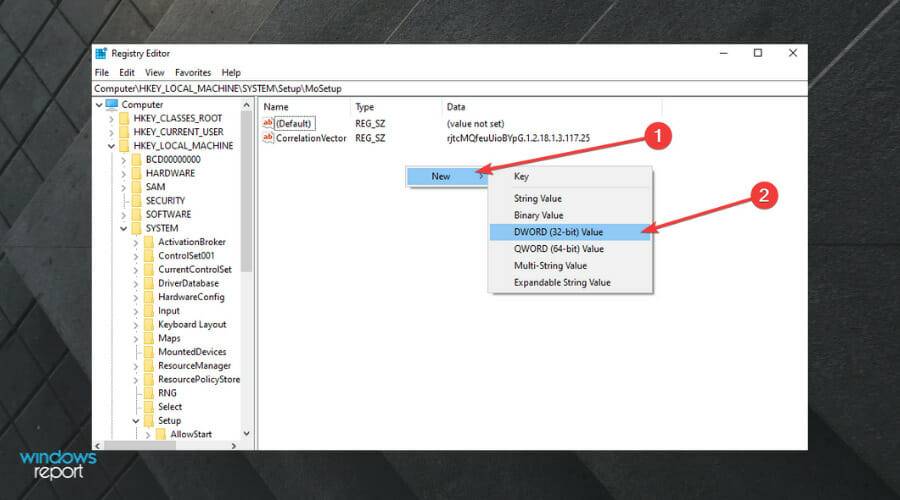Click the HardwareConfig folder icon
This screenshot has height=500, width=900.
pyautogui.click(x=149, y=297)
